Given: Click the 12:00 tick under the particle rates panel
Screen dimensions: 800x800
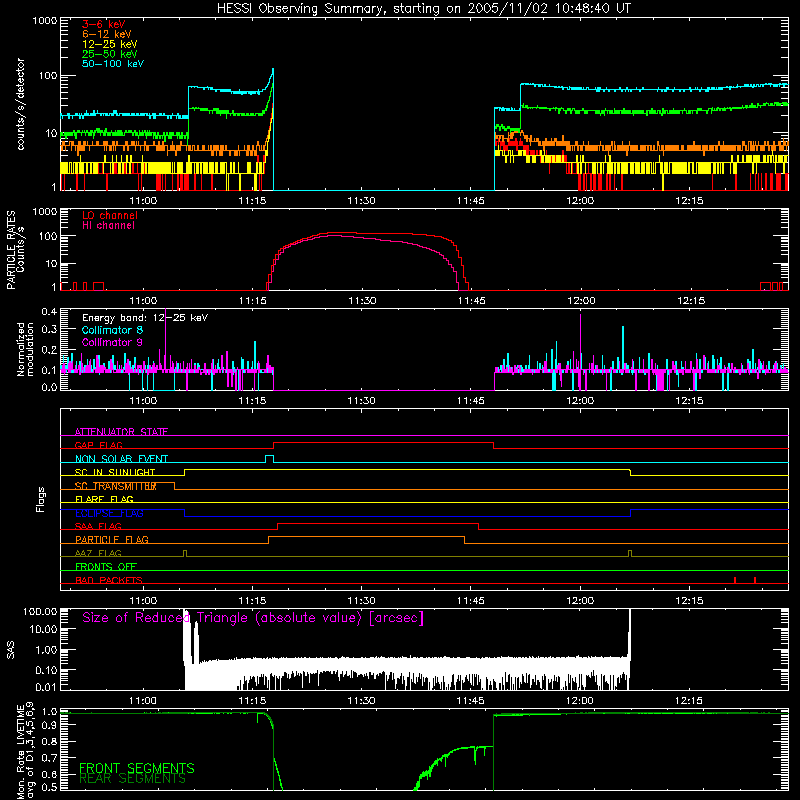Looking at the screenshot, I should (x=581, y=301).
